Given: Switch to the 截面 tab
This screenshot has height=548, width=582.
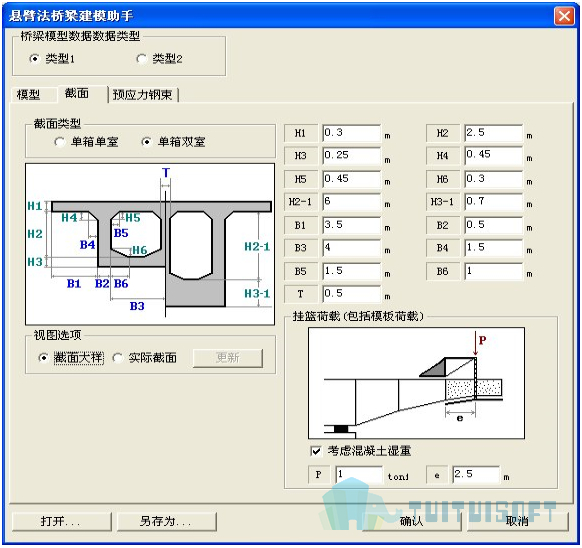Looking at the screenshot, I should coord(77,93).
